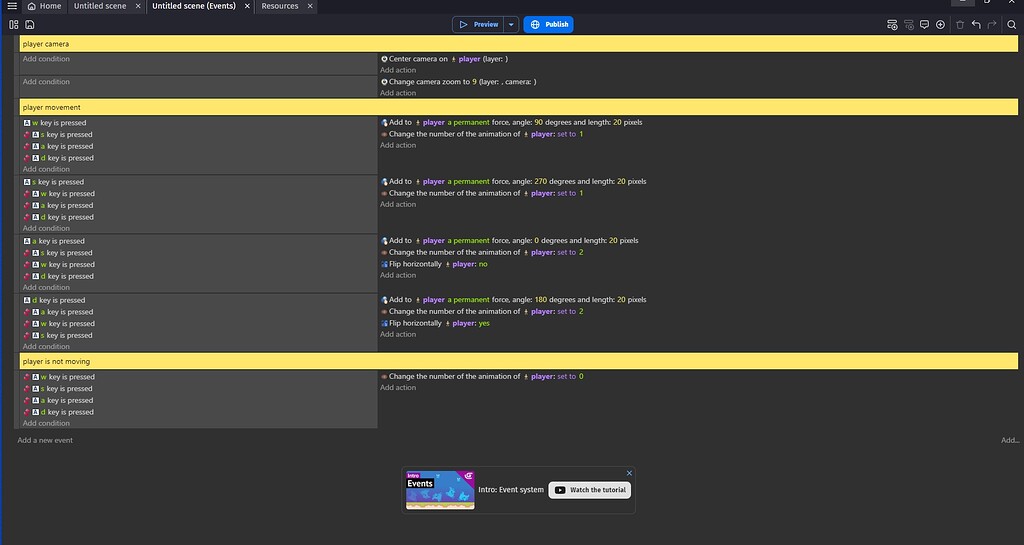Close the Resources tab with its X
Image resolution: width=1024 pixels, height=545 pixels.
tap(310, 6)
